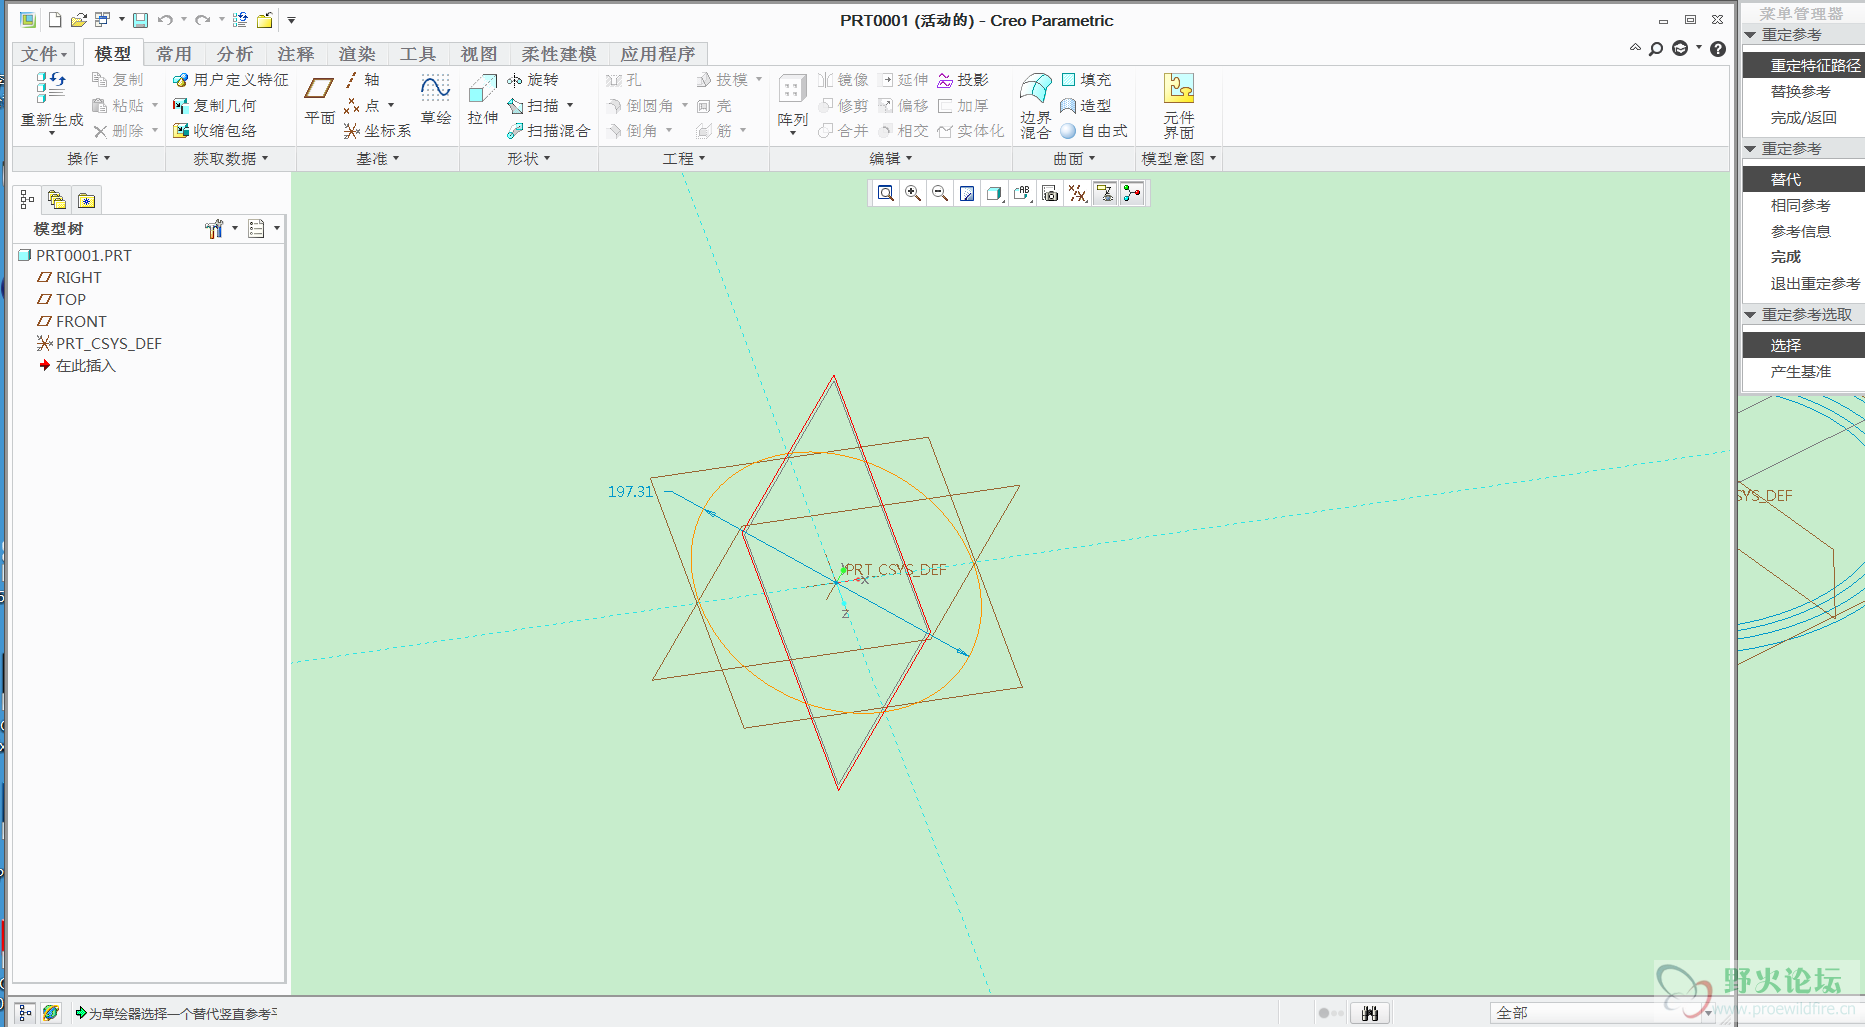This screenshot has height=1027, width=1865.
Task: Click the 轴 axis tool
Action: [x=362, y=80]
